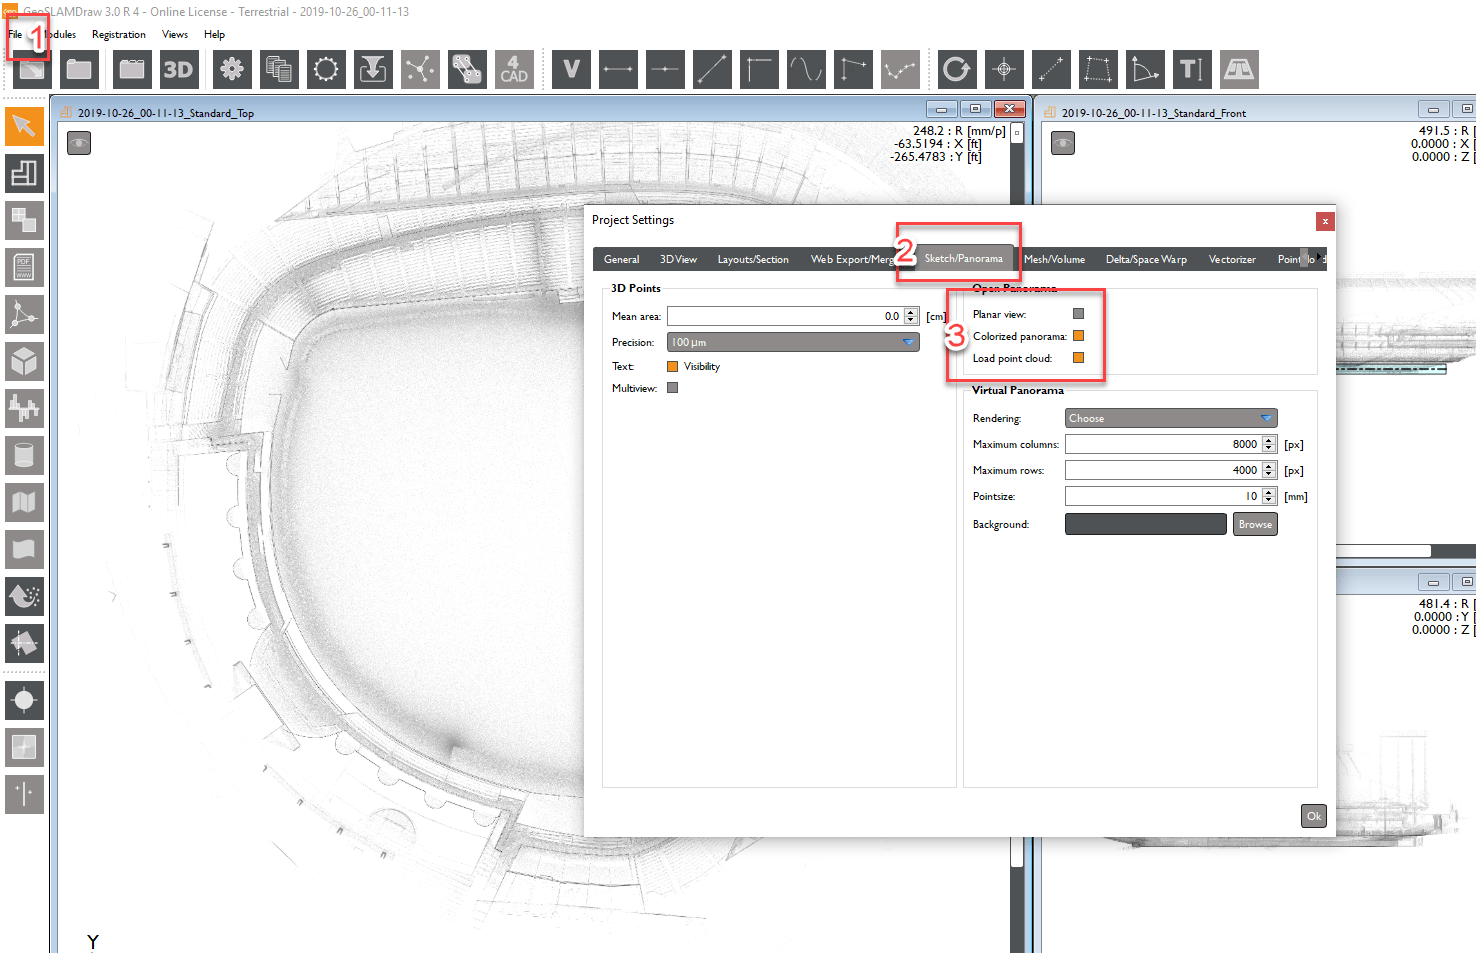Switch to the Delta/Space Warp tab
This screenshot has height=953, width=1476.
coord(1146,259)
